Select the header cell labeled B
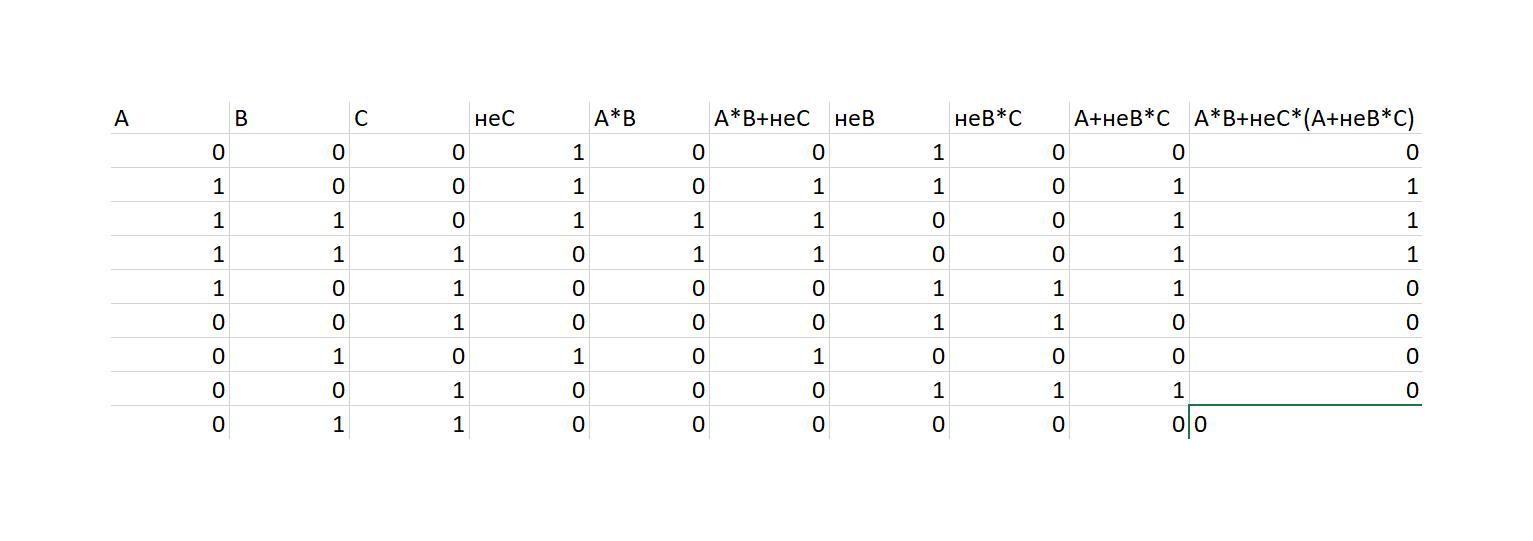This screenshot has height=541, width=1533. [x=289, y=118]
